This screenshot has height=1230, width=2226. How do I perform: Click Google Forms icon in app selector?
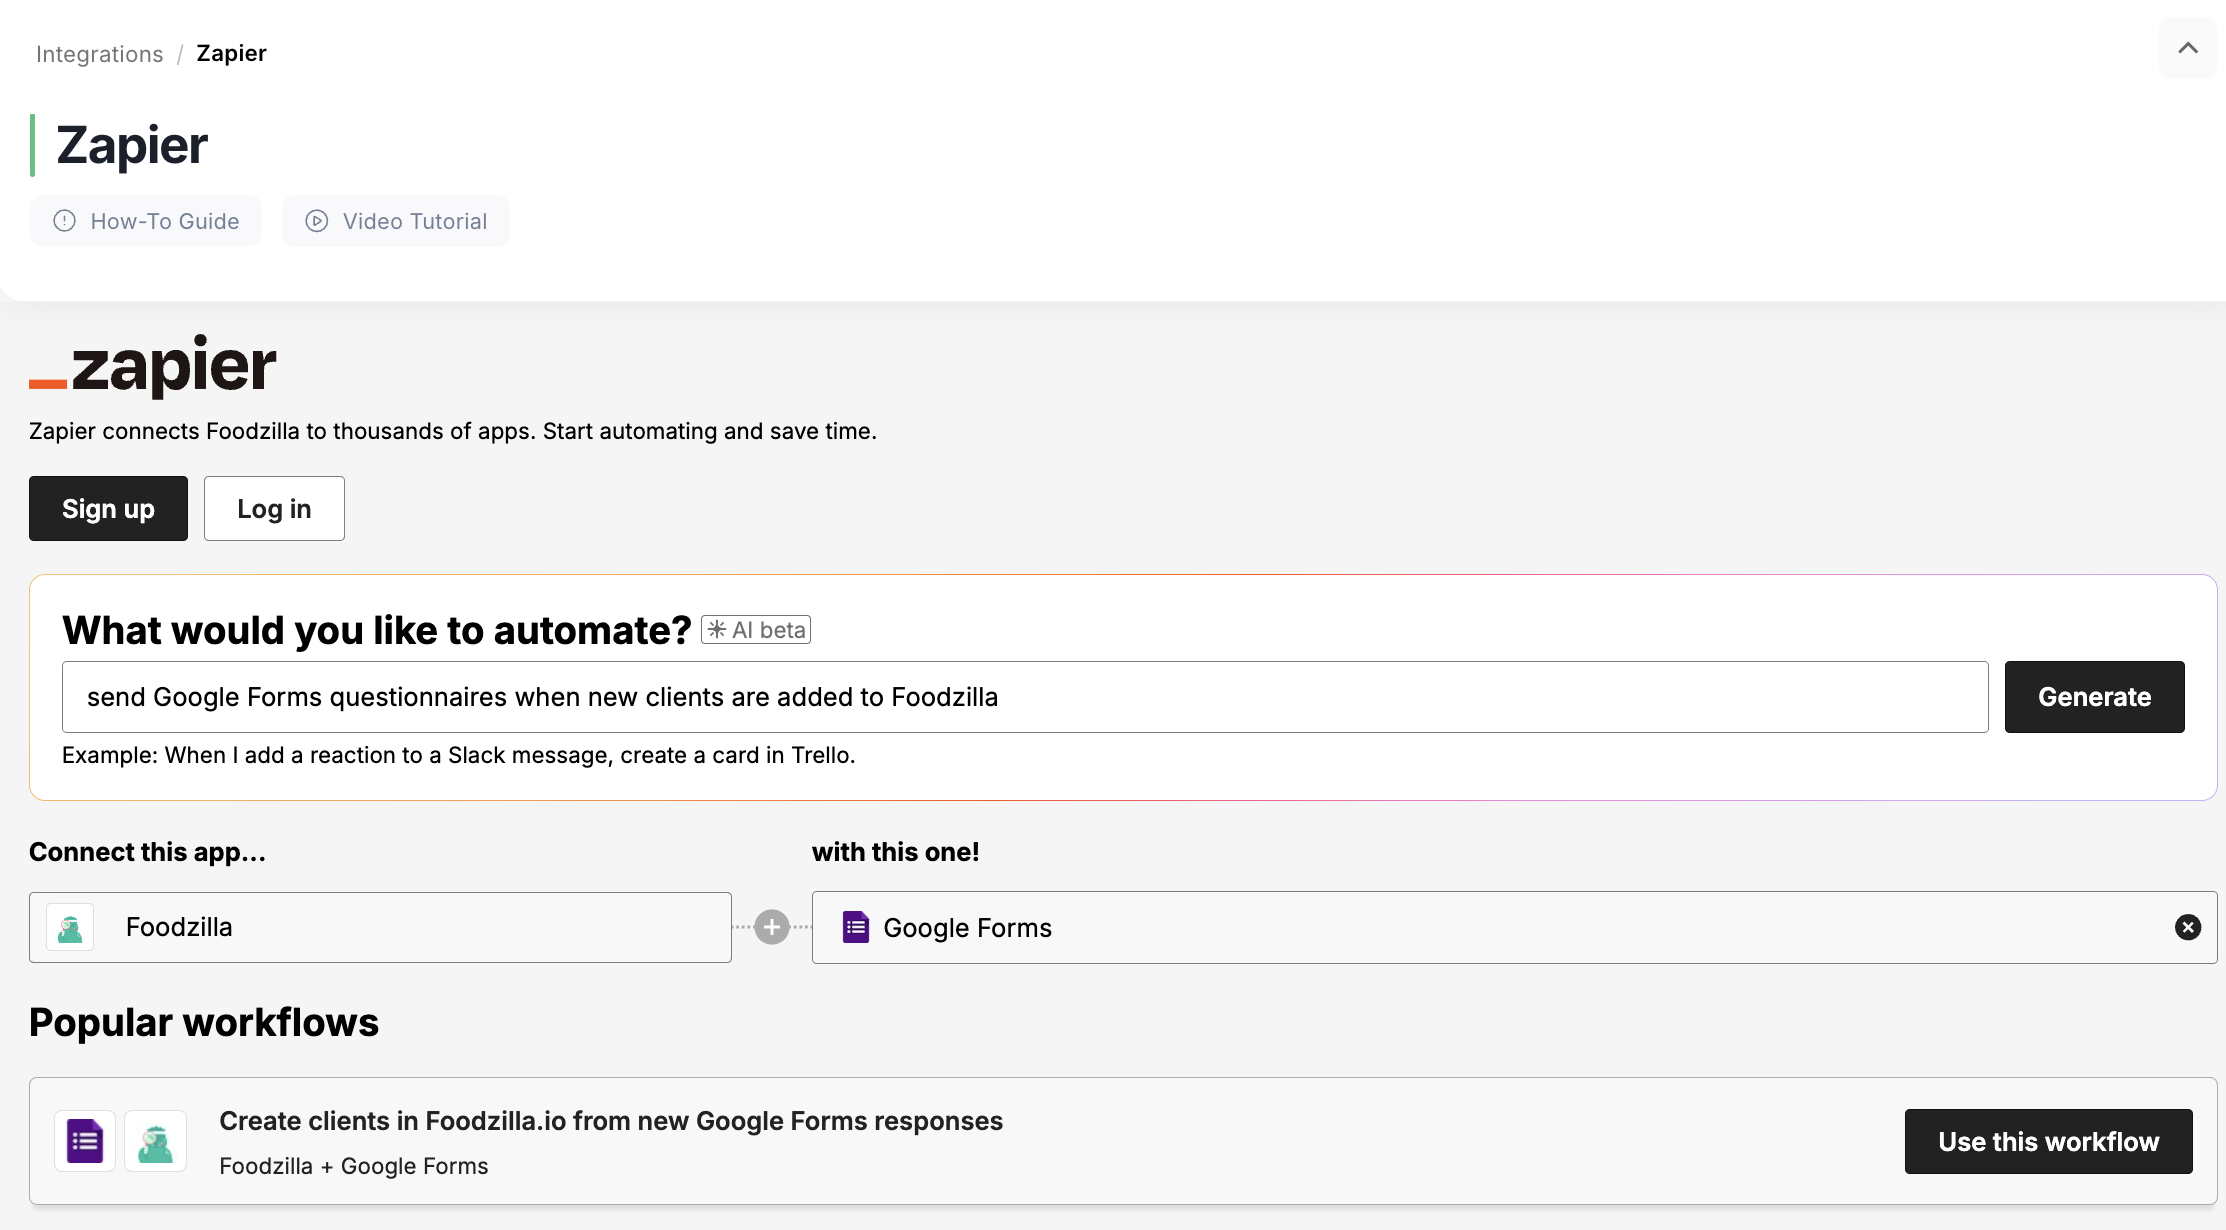(856, 928)
